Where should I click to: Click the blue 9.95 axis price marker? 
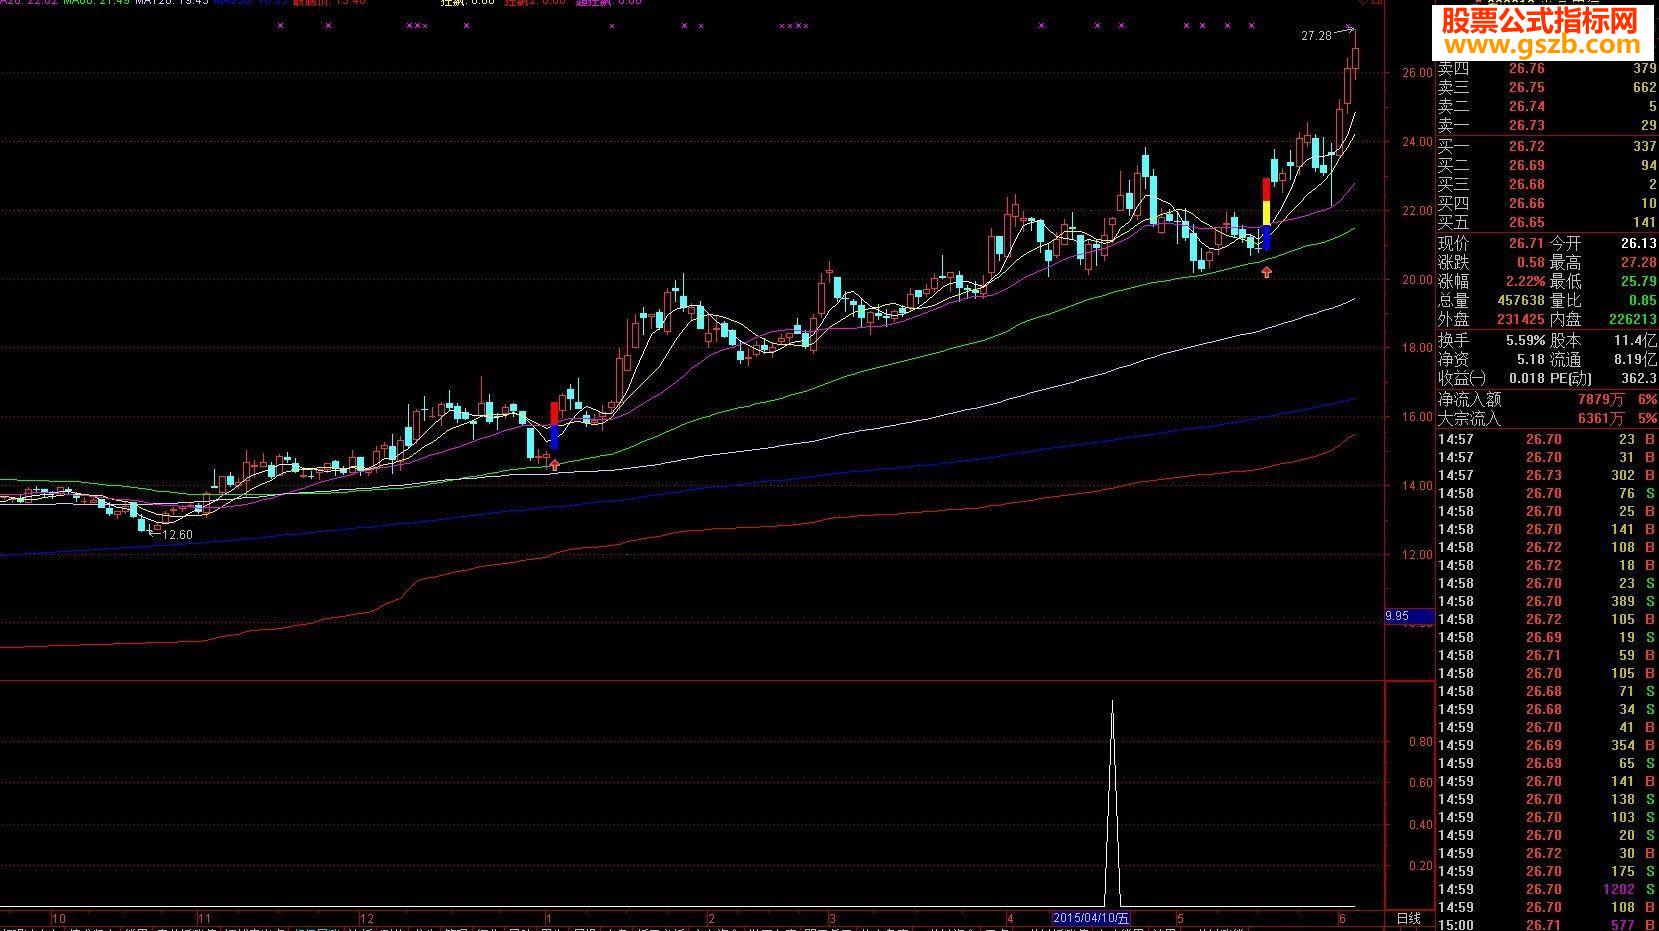click(1410, 616)
